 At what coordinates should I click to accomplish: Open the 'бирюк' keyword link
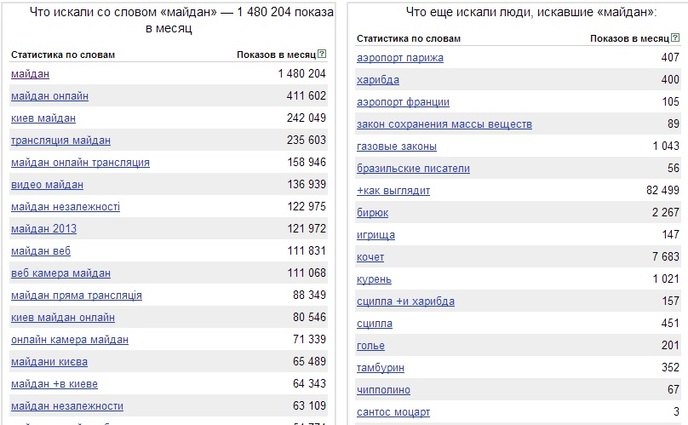pyautogui.click(x=372, y=213)
